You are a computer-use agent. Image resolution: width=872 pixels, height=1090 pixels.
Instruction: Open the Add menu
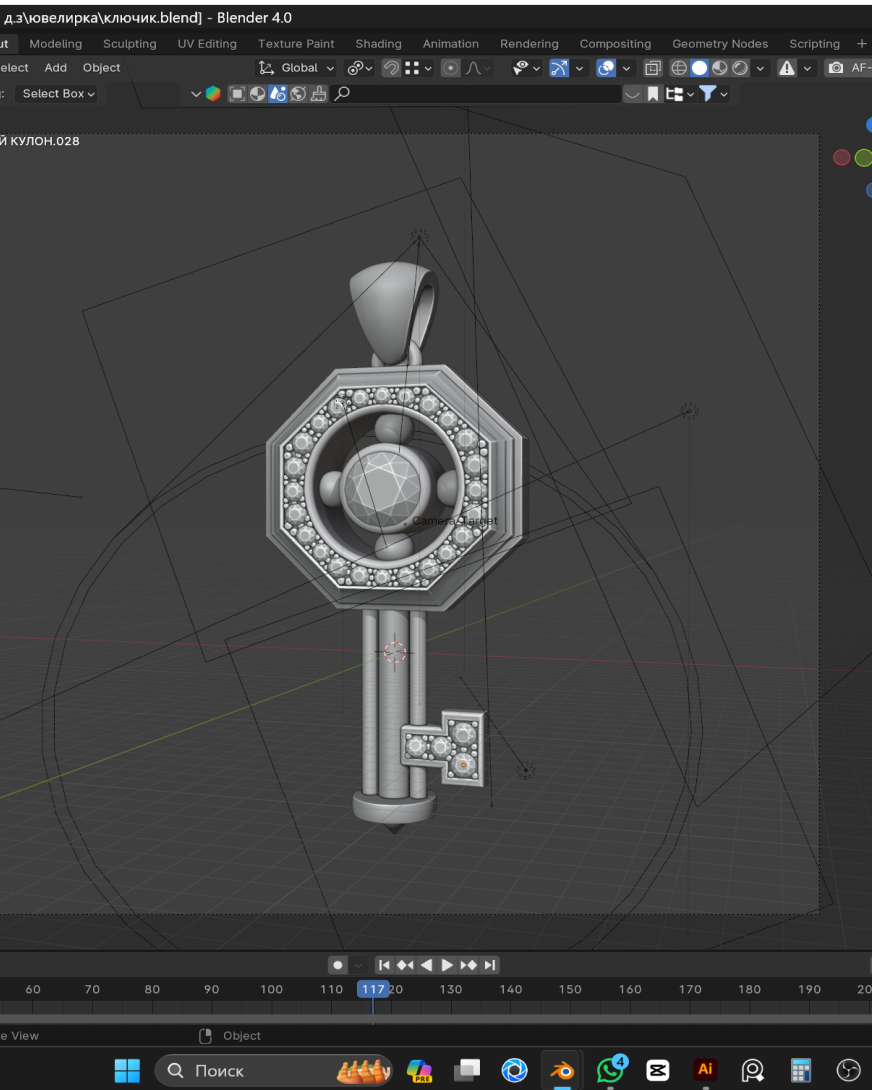pyautogui.click(x=56, y=68)
